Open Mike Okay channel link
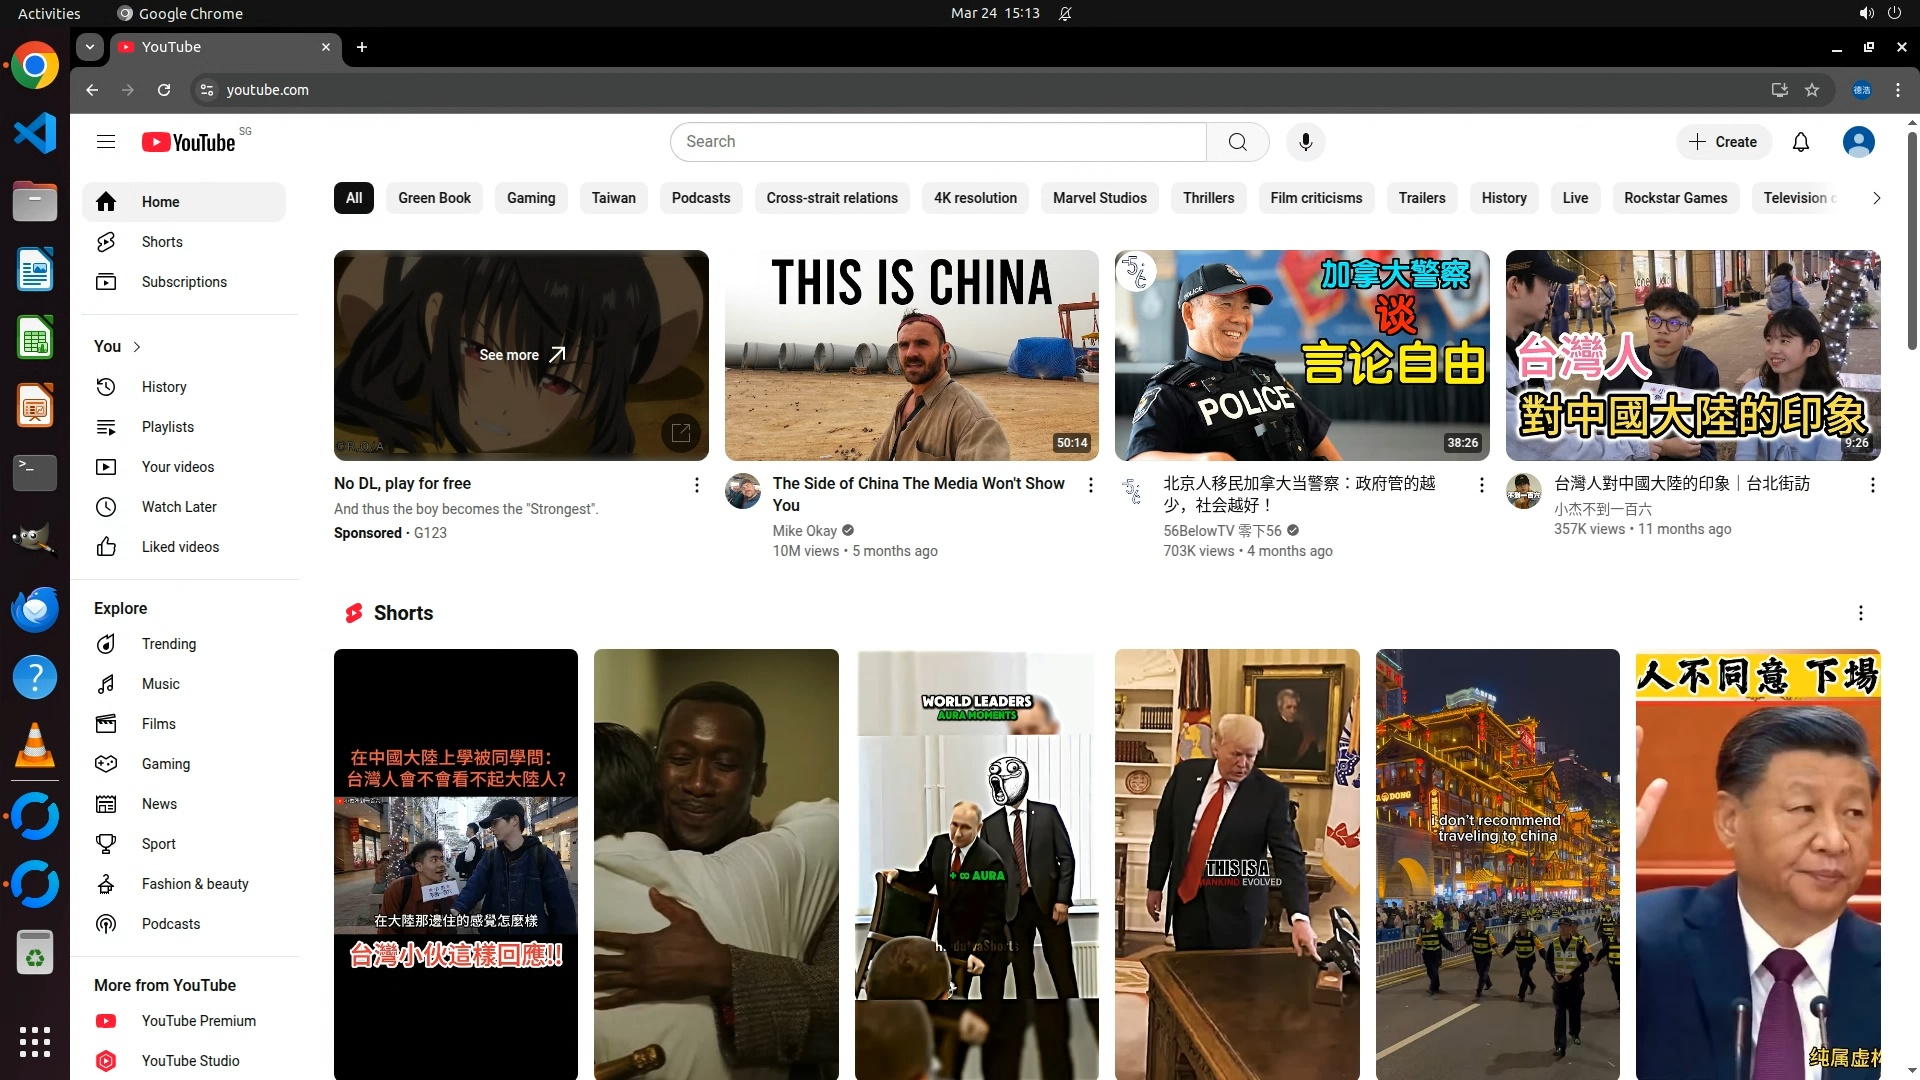The height and width of the screenshot is (1080, 1920). 804,531
